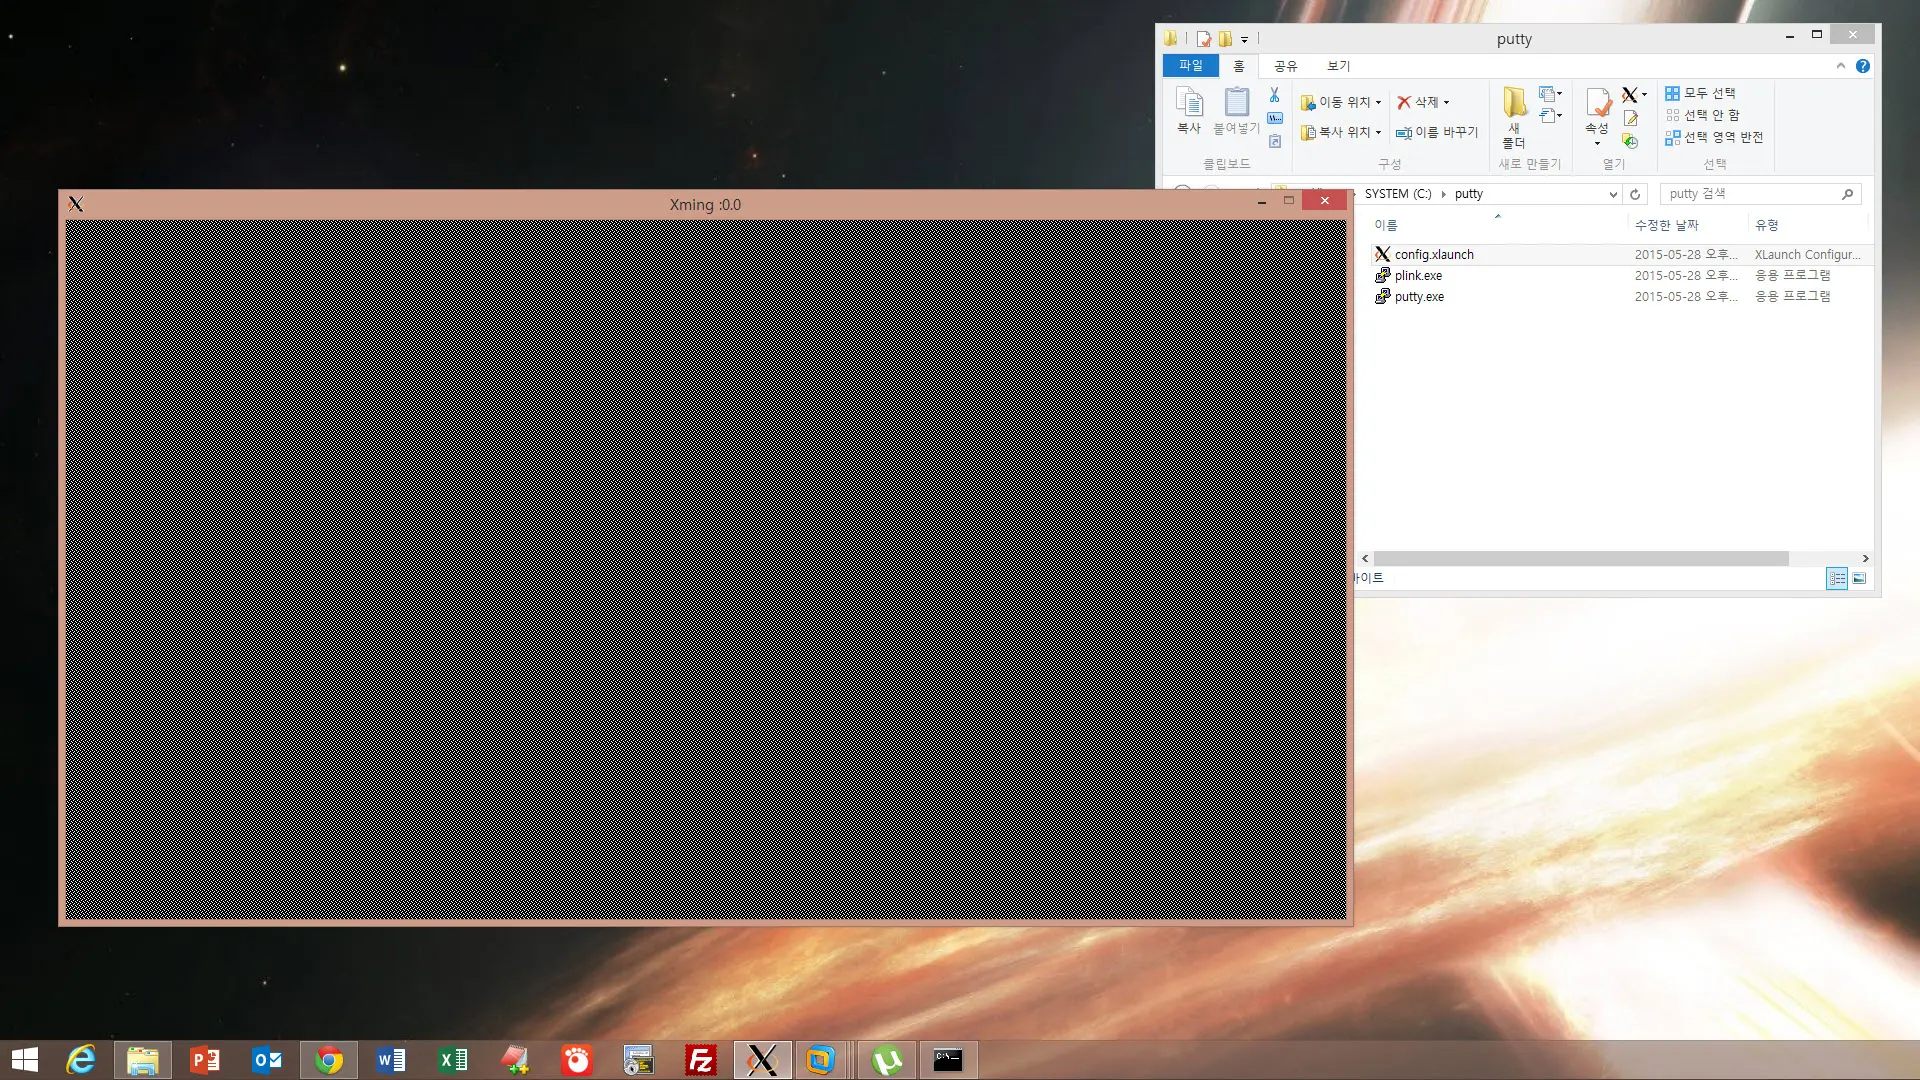Screen dimensions: 1920x1080
Task: Switch to the 보기 (View) ribbon tab
Action: [x=1337, y=66]
